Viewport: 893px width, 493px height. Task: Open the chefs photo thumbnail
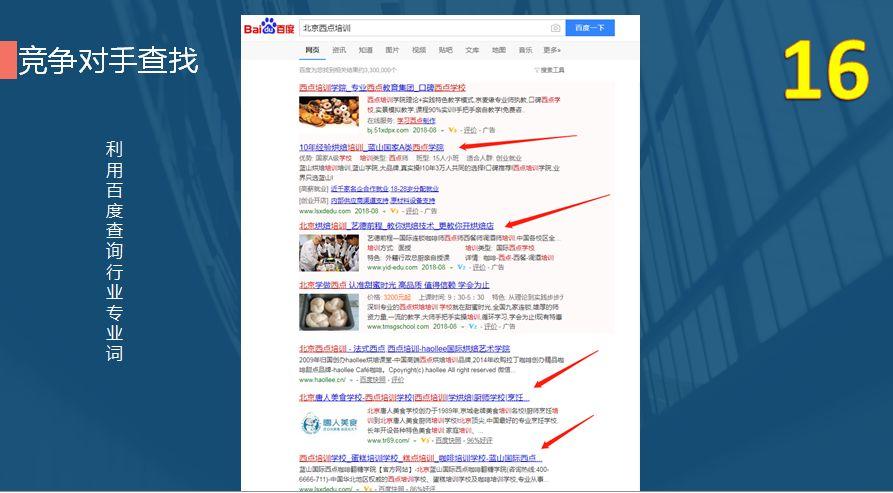click(329, 253)
